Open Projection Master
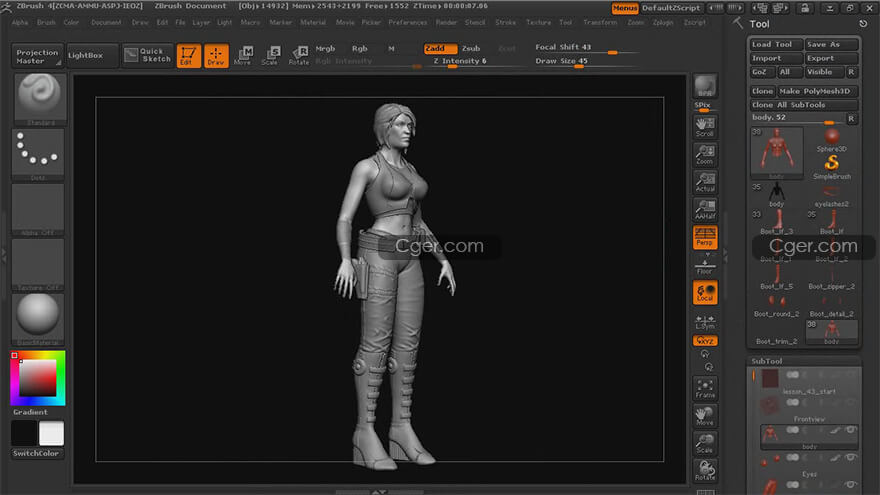This screenshot has width=880, height=495. [x=37, y=56]
